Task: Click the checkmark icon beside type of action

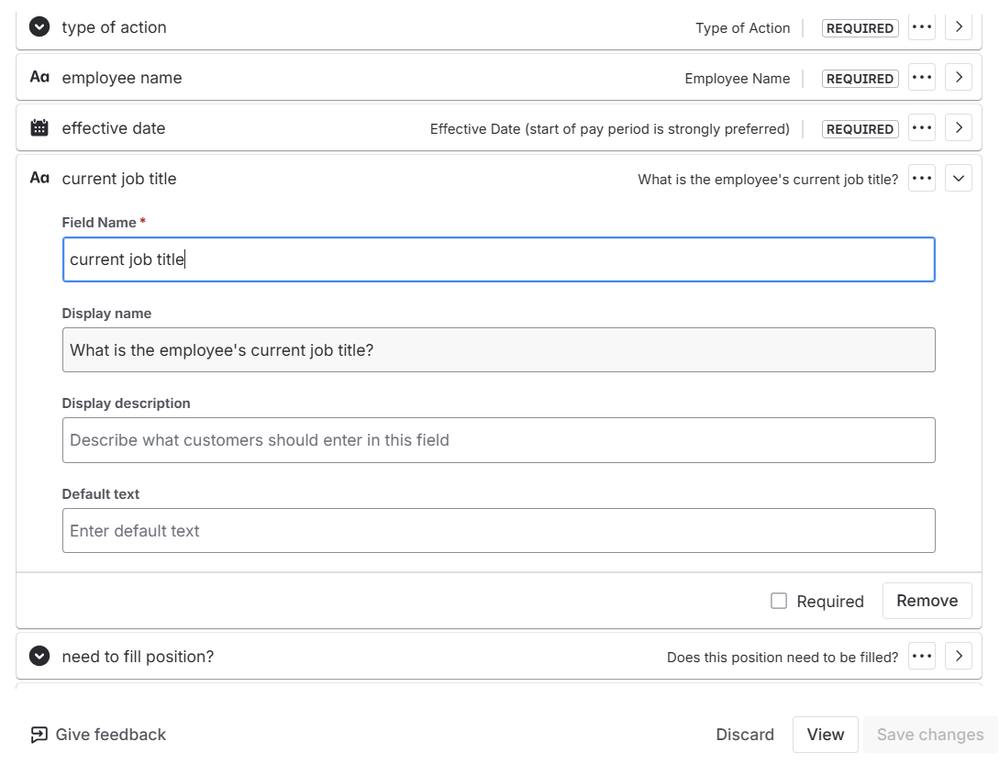Action: point(39,27)
